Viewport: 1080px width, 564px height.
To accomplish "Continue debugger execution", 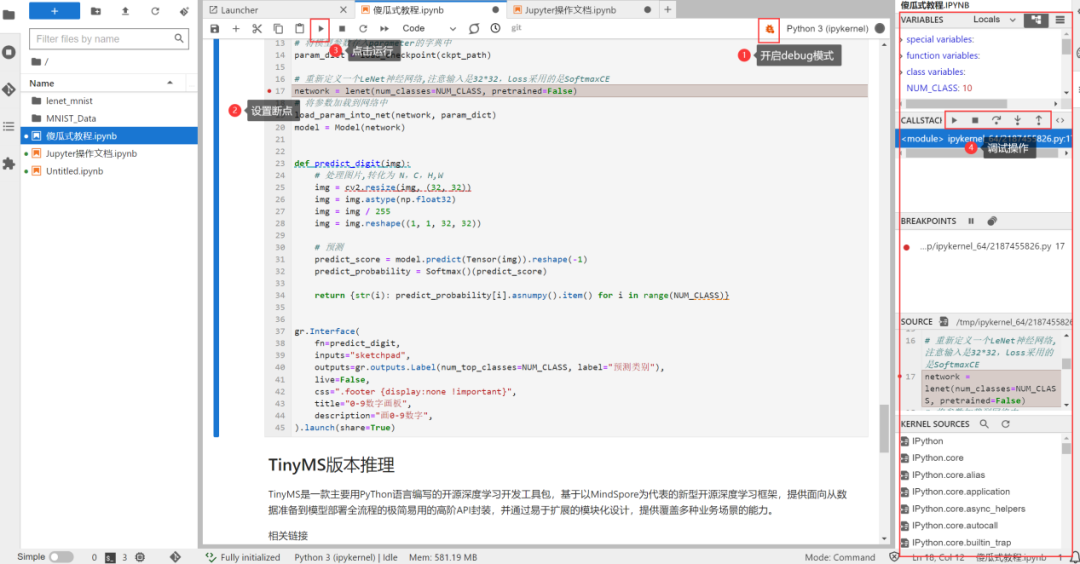I will (954, 121).
